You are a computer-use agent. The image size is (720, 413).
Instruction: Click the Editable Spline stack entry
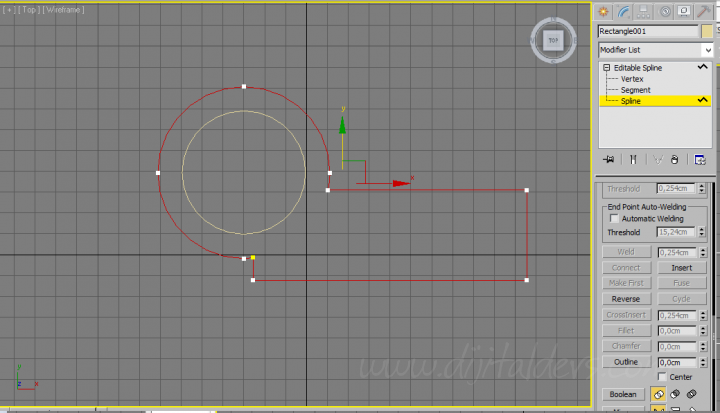[638, 68]
